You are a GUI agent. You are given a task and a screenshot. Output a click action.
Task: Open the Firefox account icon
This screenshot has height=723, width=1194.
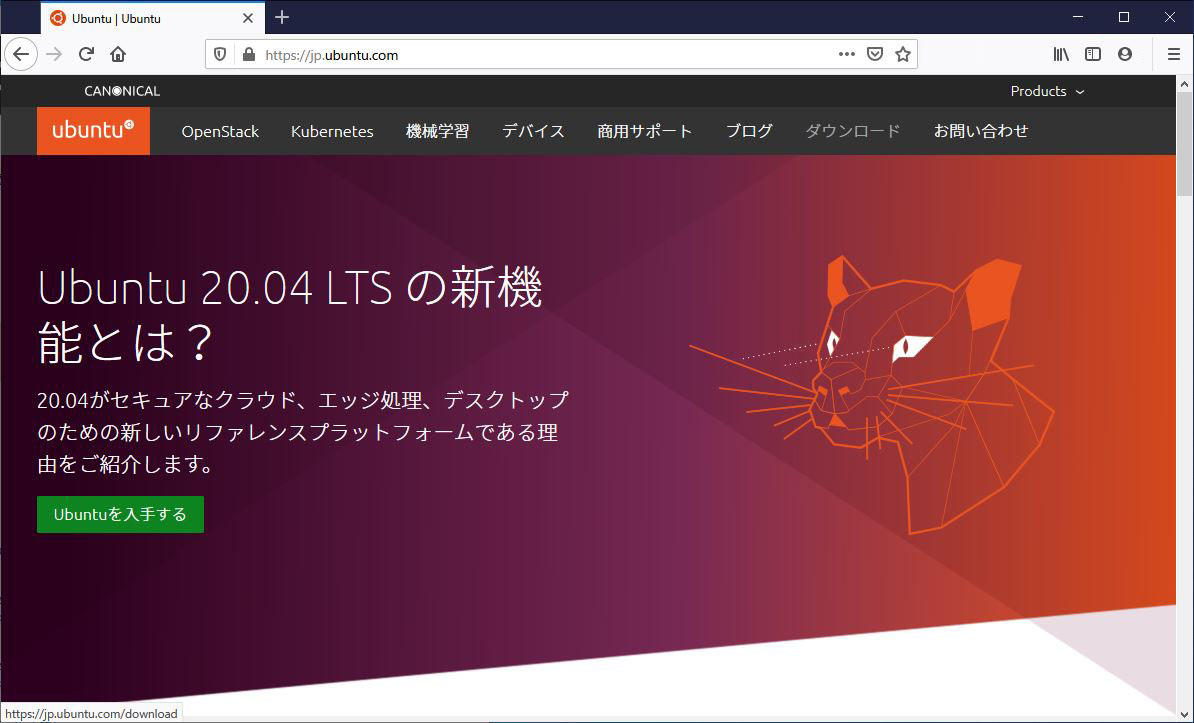click(x=1125, y=54)
